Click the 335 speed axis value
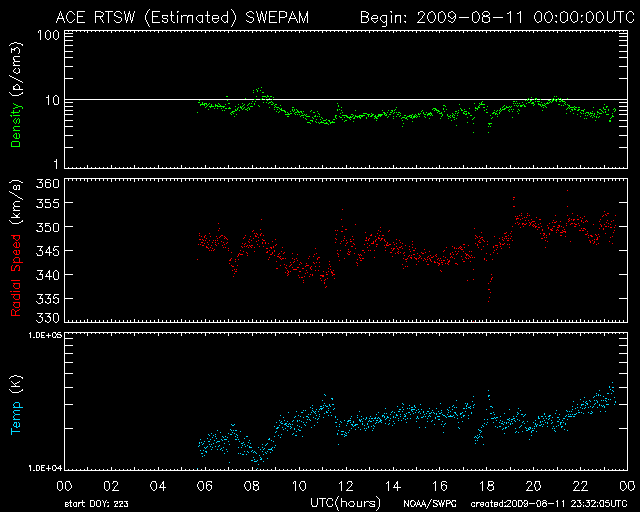The width and height of the screenshot is (640, 512). [x=47, y=299]
